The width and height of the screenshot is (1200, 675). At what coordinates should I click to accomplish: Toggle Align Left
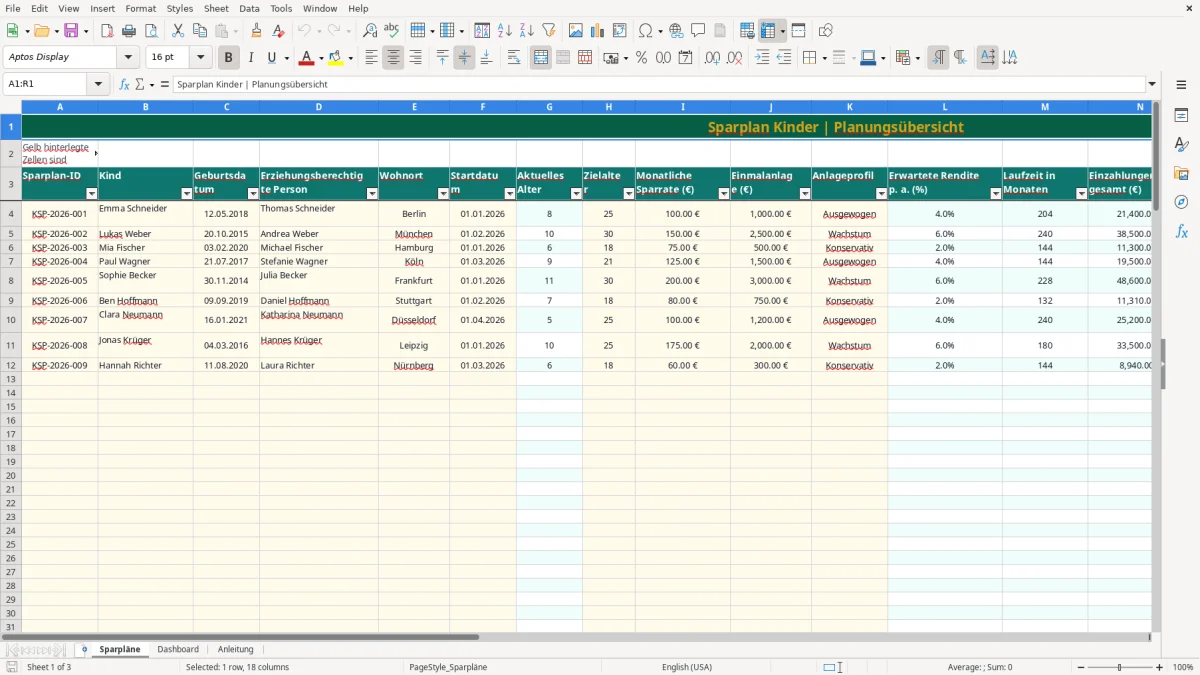pos(371,58)
